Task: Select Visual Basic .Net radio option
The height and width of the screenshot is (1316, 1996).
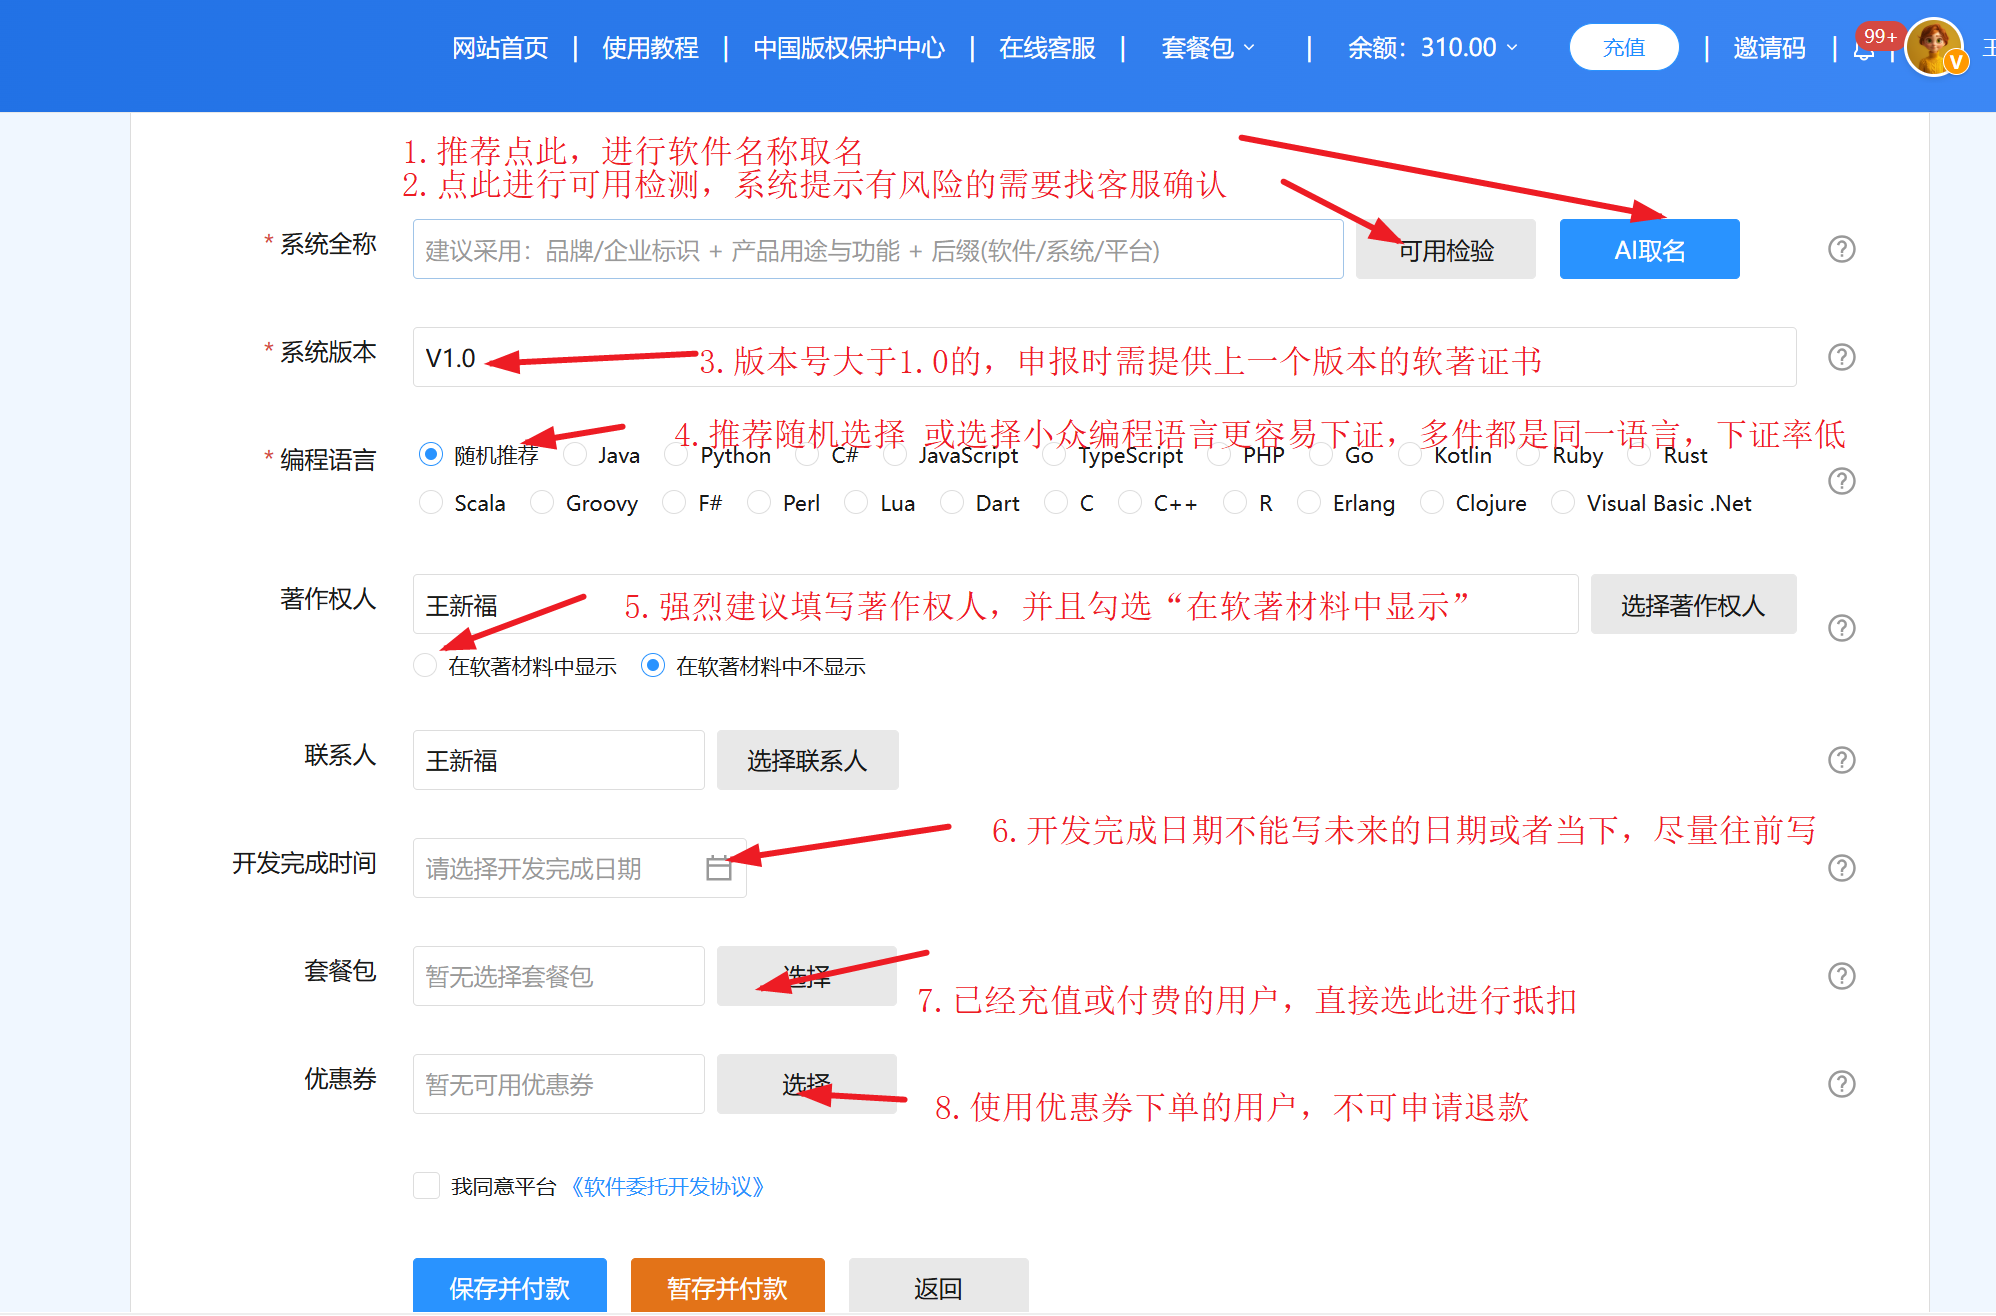Action: coord(1562,503)
